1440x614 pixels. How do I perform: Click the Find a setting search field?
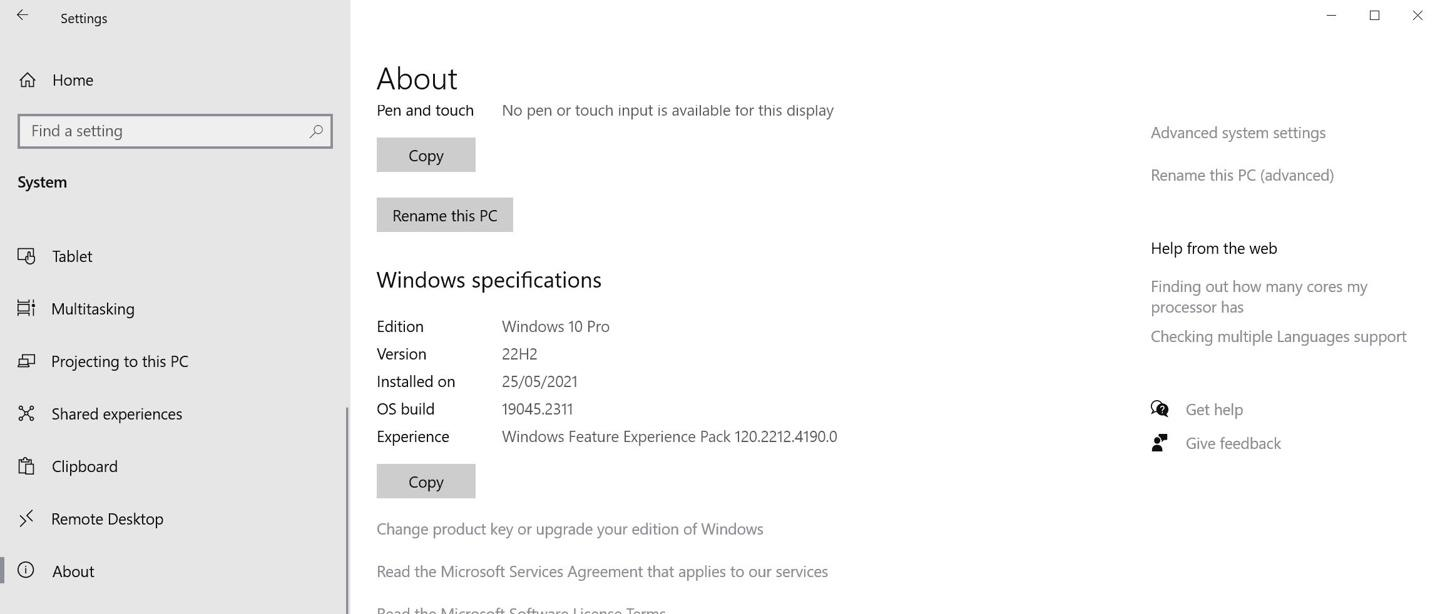tap(175, 131)
